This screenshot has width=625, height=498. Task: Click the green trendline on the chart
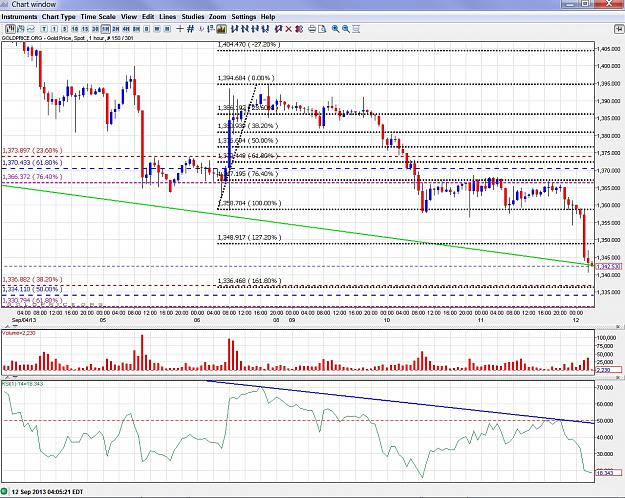point(295,225)
